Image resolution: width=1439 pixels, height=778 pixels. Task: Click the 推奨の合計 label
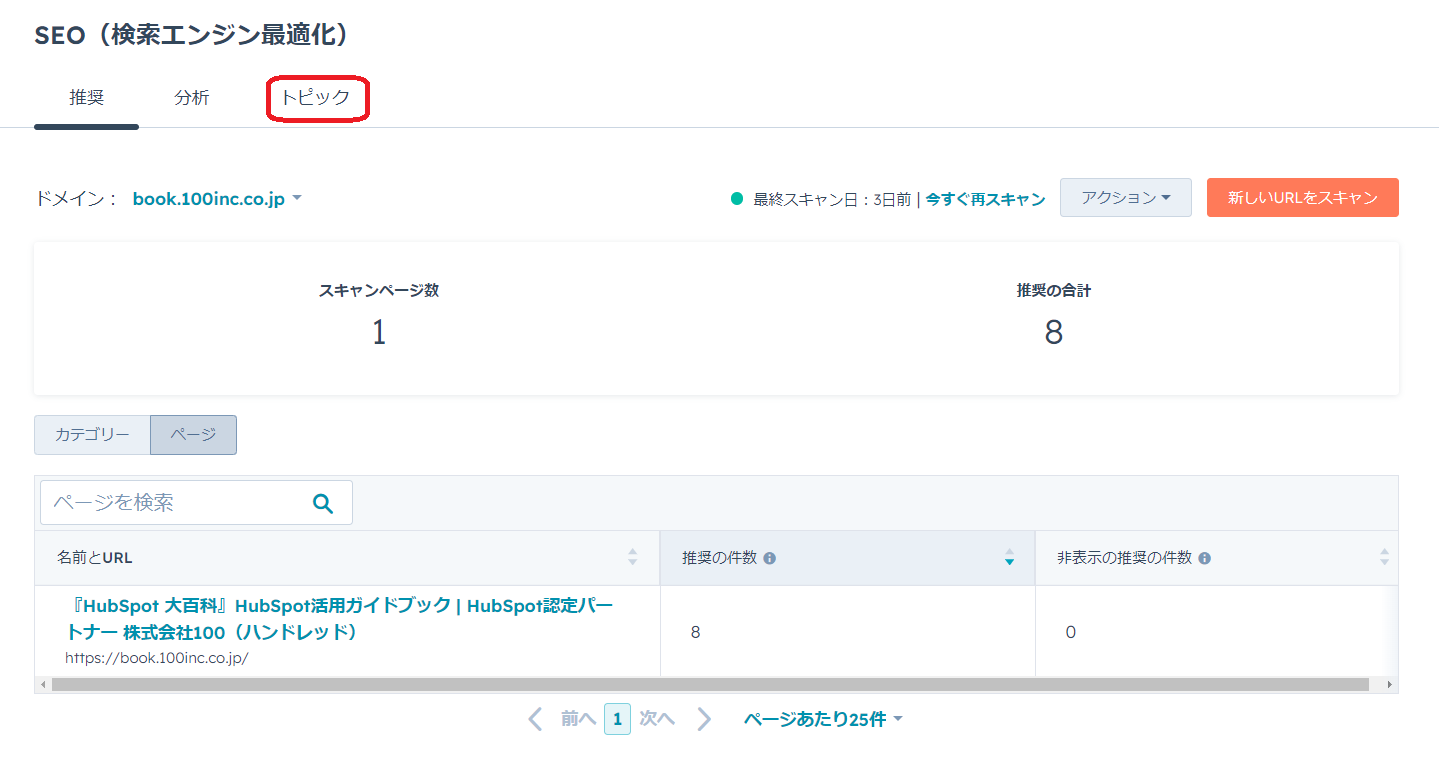(1054, 291)
